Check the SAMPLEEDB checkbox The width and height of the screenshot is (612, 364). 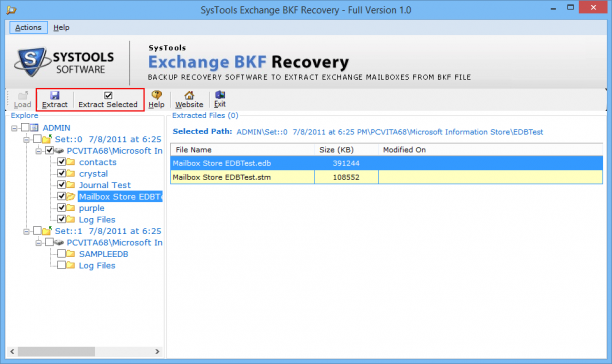61,254
